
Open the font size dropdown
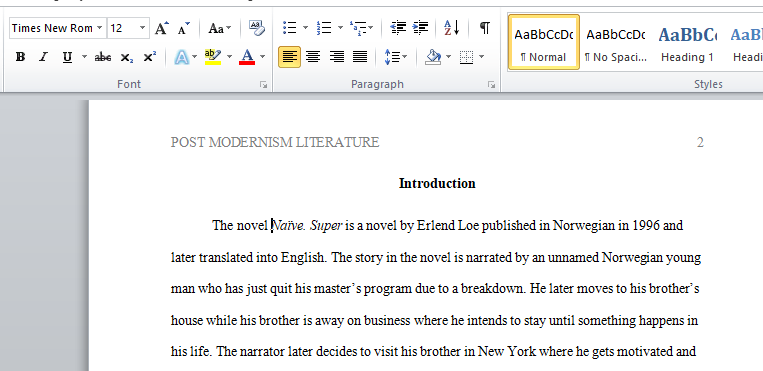pos(143,28)
